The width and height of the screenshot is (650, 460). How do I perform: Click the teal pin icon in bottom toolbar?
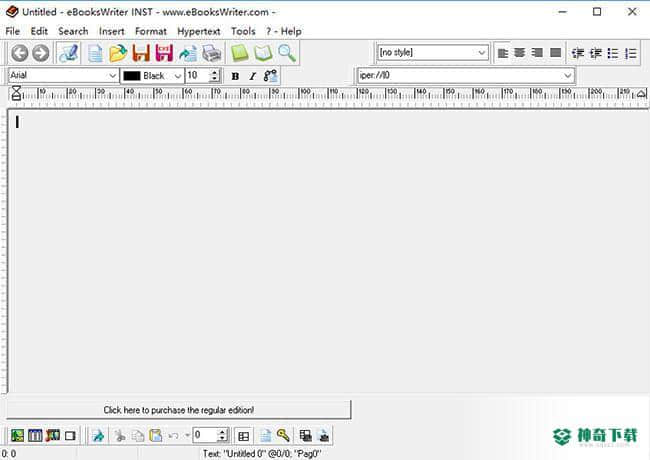[x=98, y=436]
